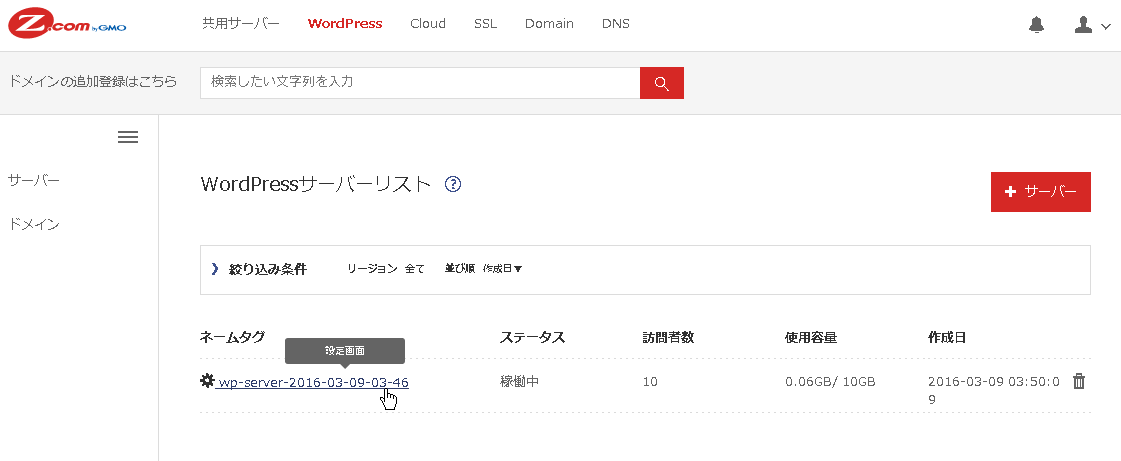The height and width of the screenshot is (461, 1121).
Task: Select the リージョン 全て filter
Action: click(x=385, y=269)
